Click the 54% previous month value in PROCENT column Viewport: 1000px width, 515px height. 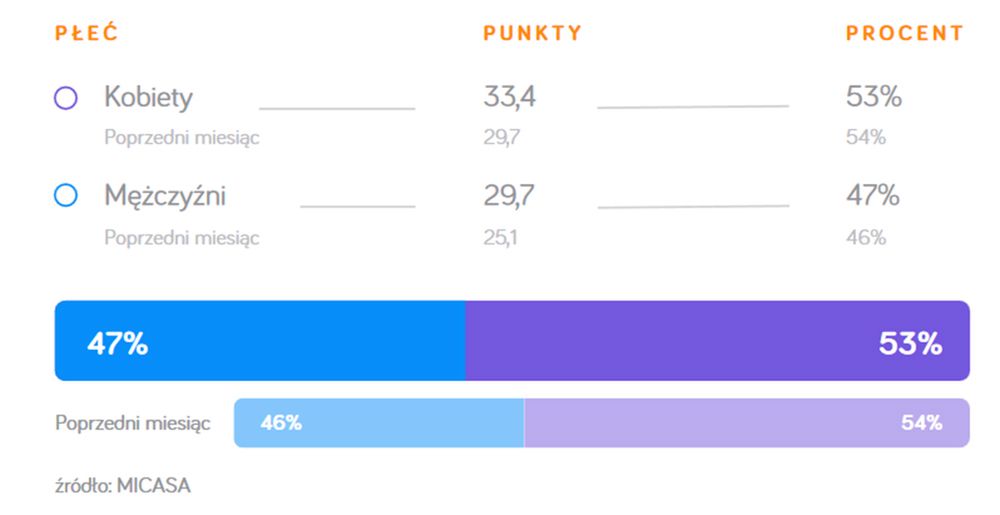coord(865,138)
